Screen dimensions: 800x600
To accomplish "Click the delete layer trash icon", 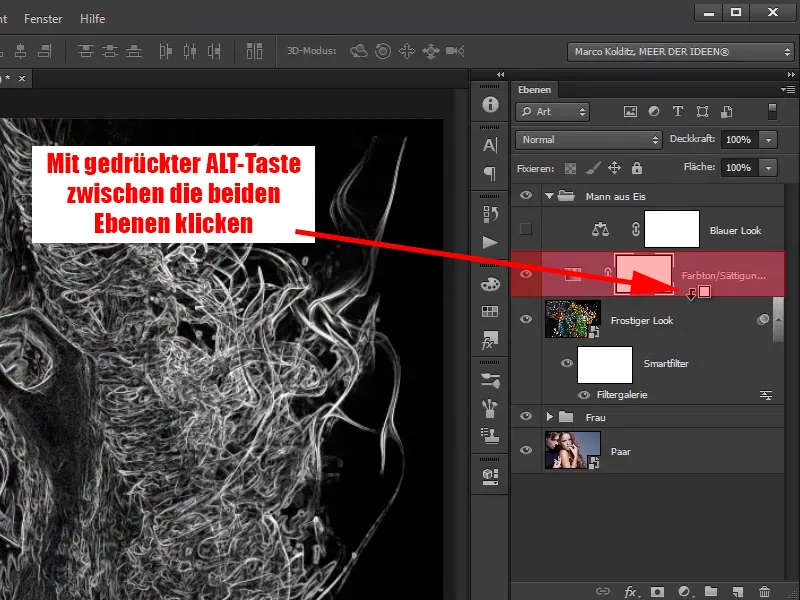I will [765, 592].
